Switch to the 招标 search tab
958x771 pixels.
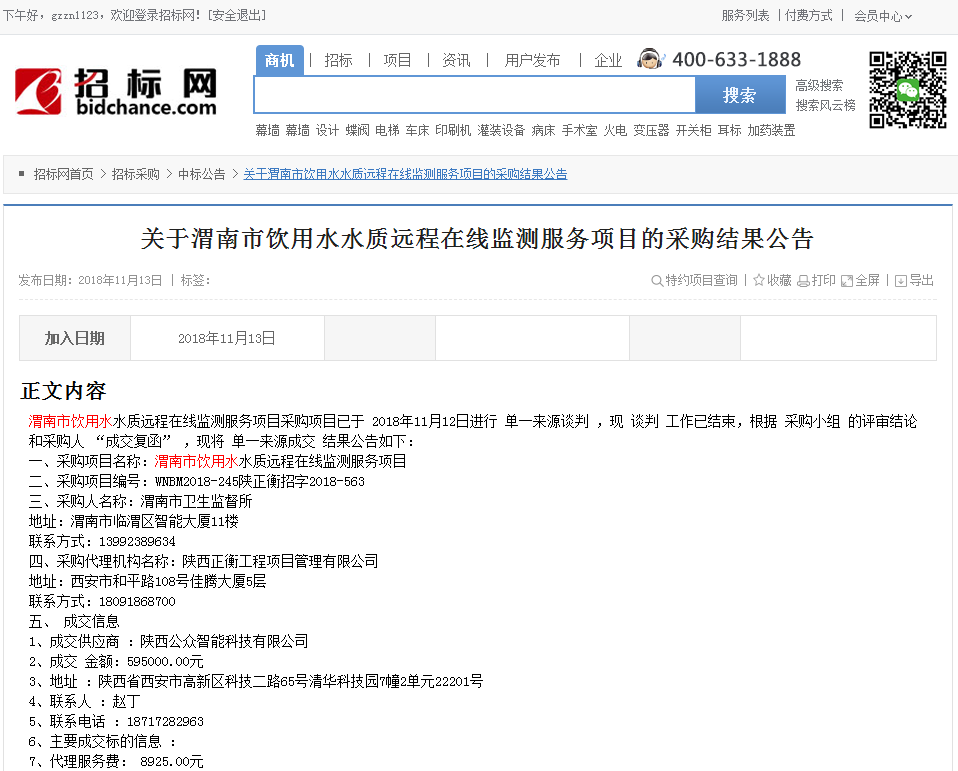tap(338, 60)
